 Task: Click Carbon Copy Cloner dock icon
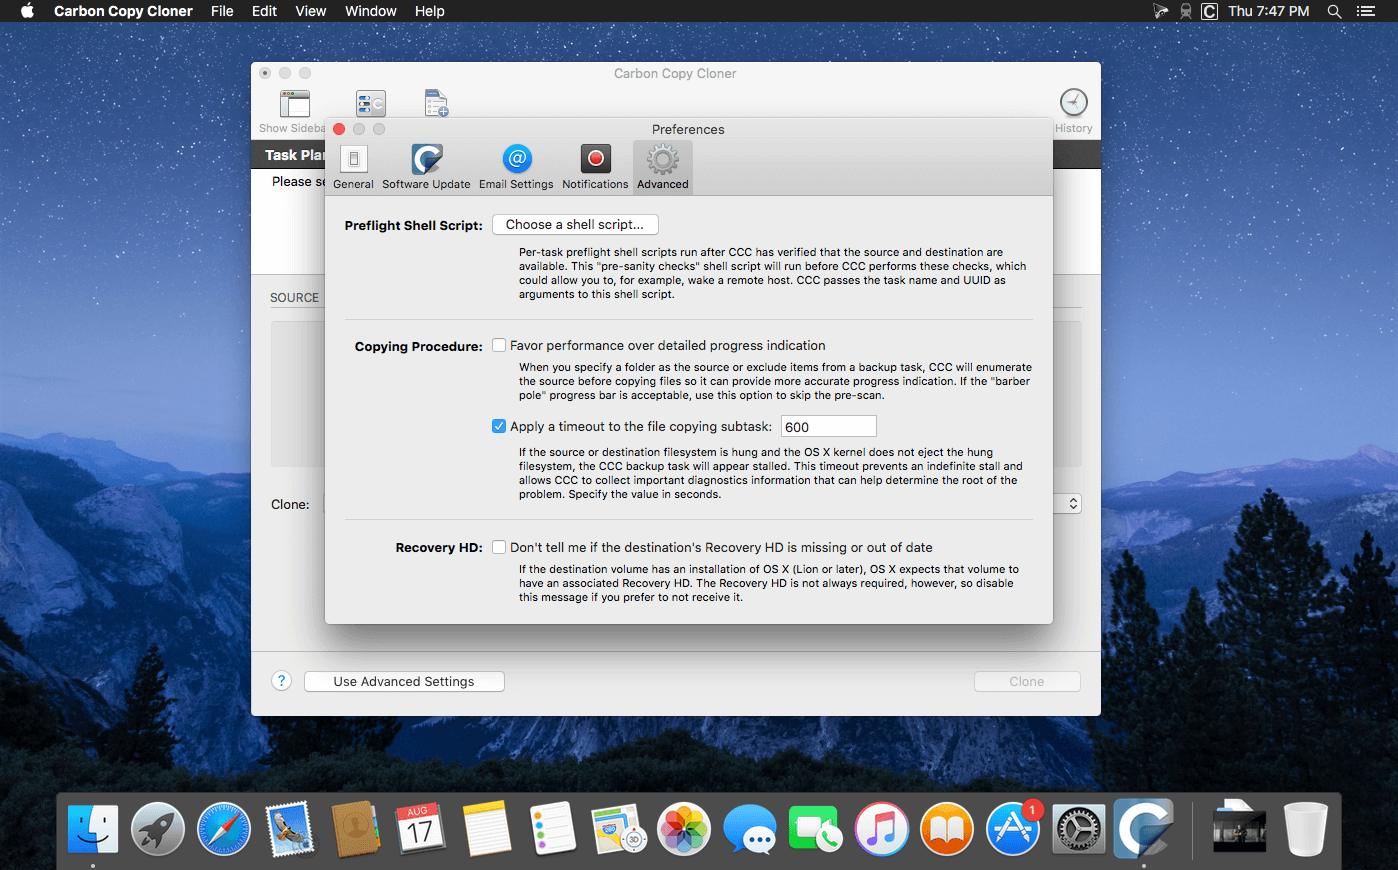tap(1144, 829)
